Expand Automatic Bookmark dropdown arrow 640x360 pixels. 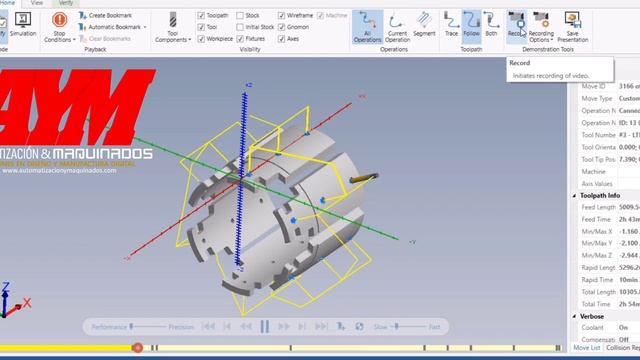(145, 27)
